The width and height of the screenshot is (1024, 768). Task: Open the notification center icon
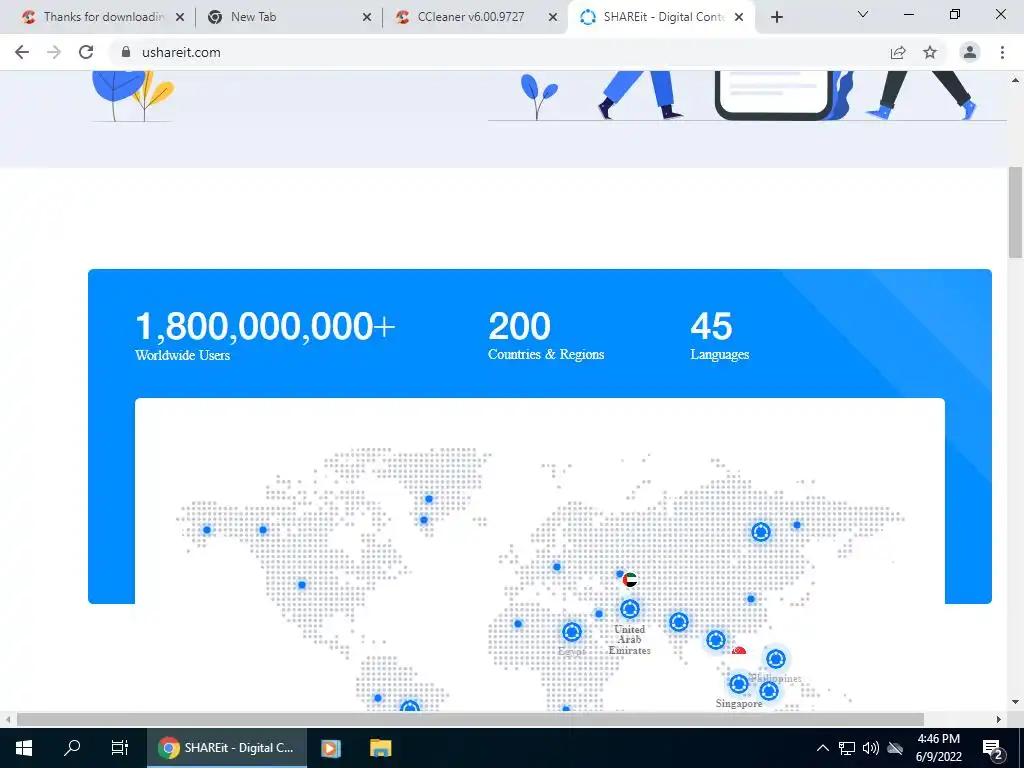coord(993,749)
